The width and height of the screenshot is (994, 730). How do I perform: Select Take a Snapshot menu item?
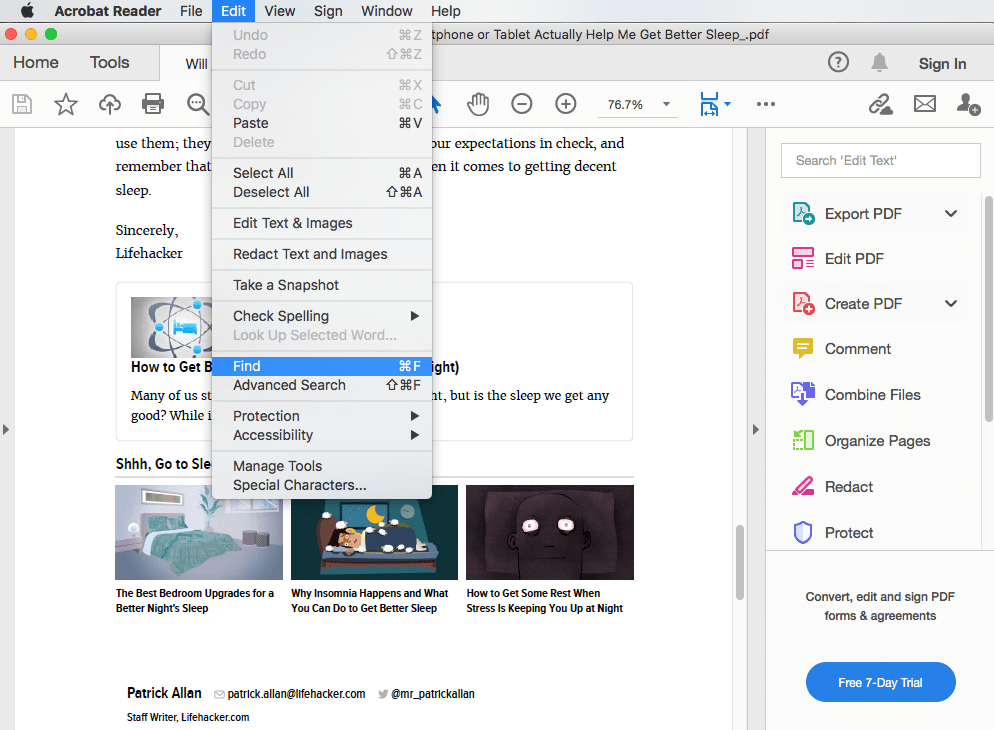(322, 285)
